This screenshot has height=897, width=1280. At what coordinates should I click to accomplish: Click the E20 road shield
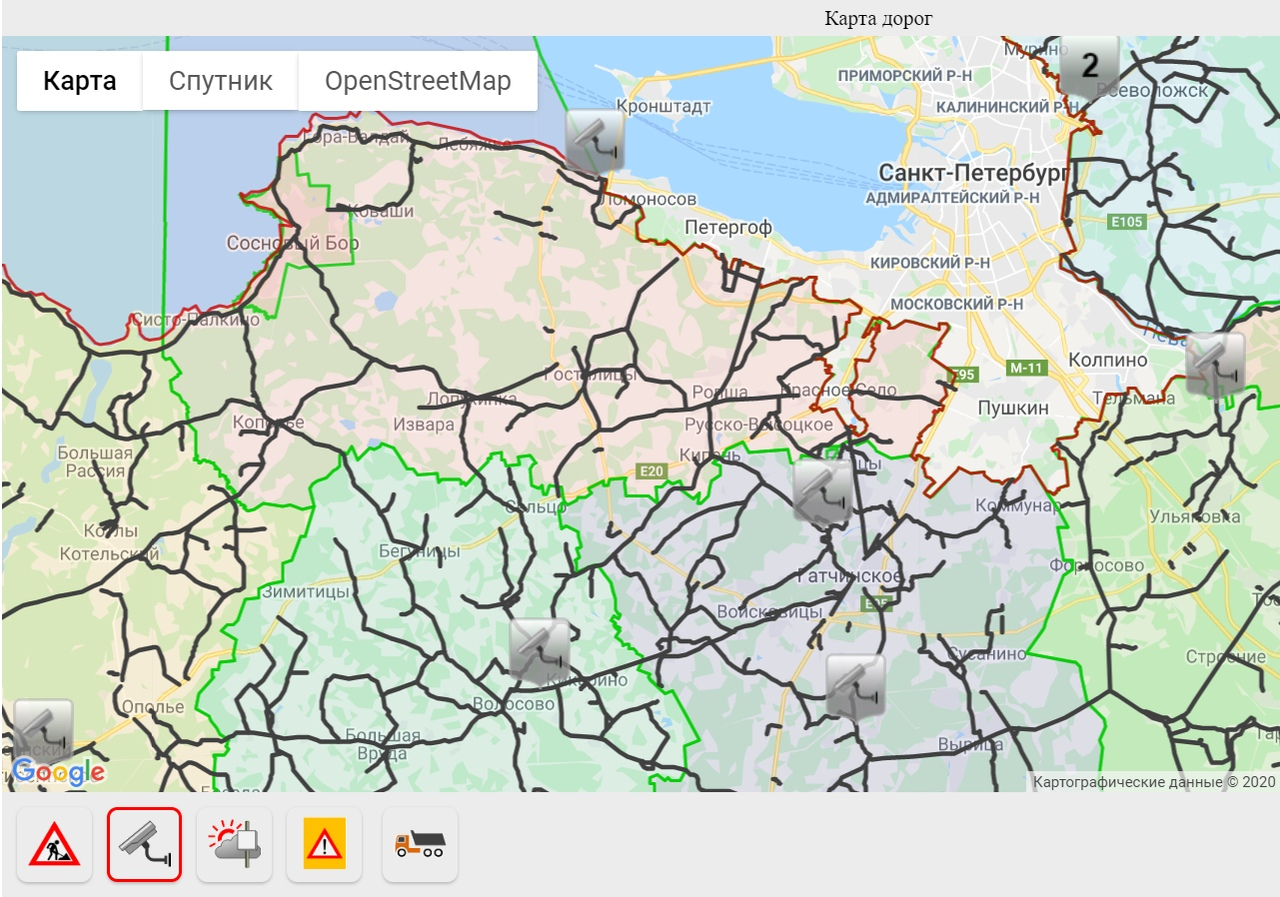(650, 470)
